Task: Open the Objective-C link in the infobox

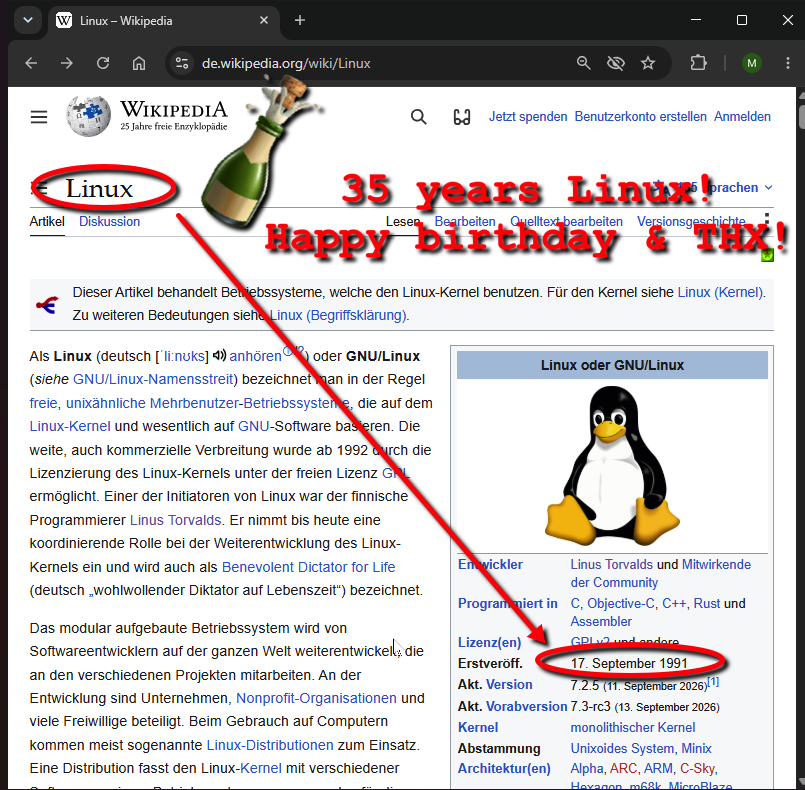Action: tap(621, 603)
